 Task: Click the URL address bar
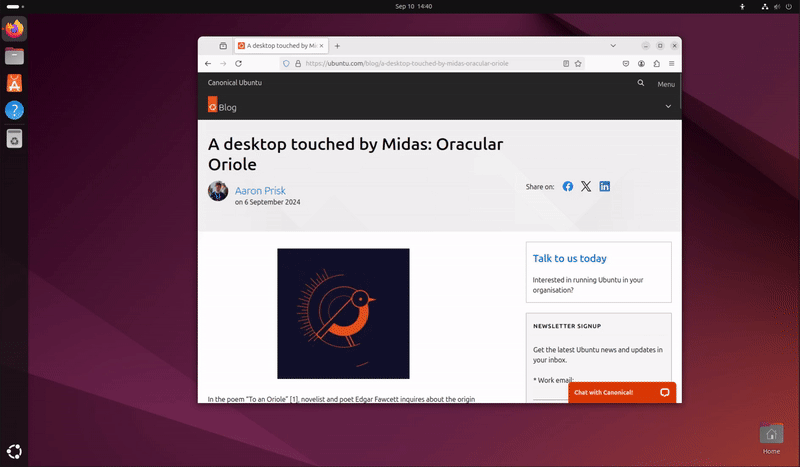[x=431, y=64]
